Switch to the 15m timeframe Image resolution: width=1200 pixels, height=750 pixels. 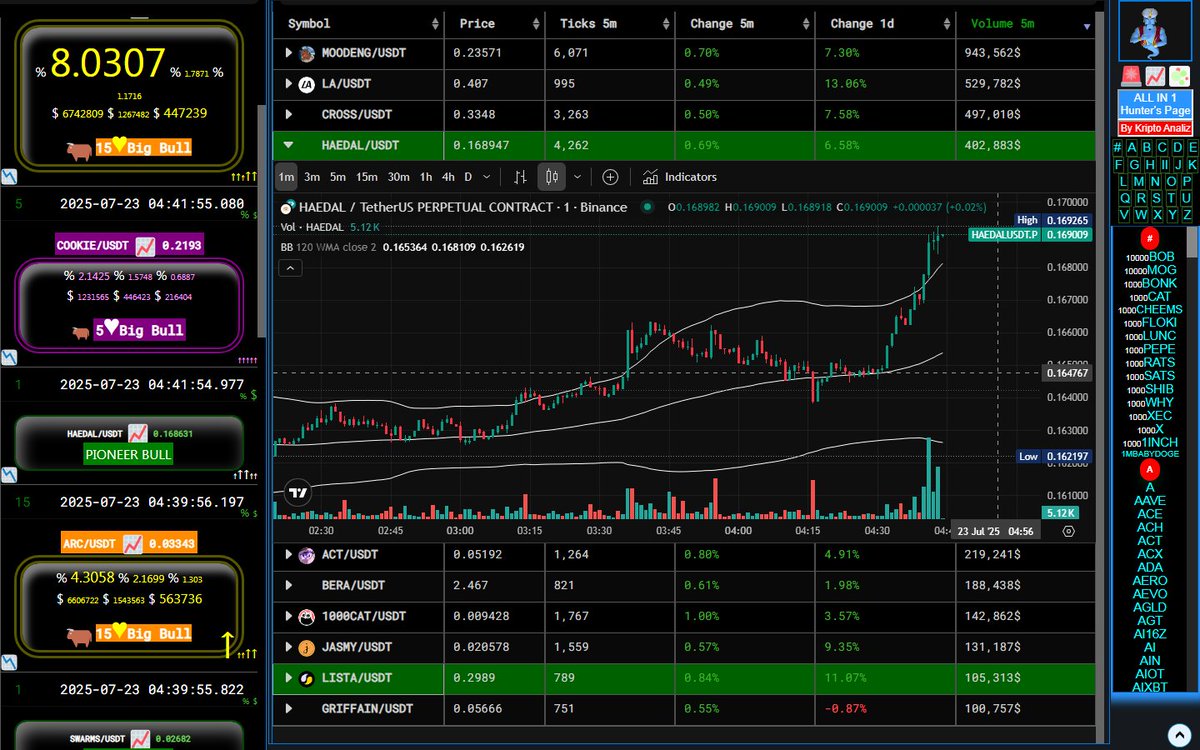click(367, 177)
